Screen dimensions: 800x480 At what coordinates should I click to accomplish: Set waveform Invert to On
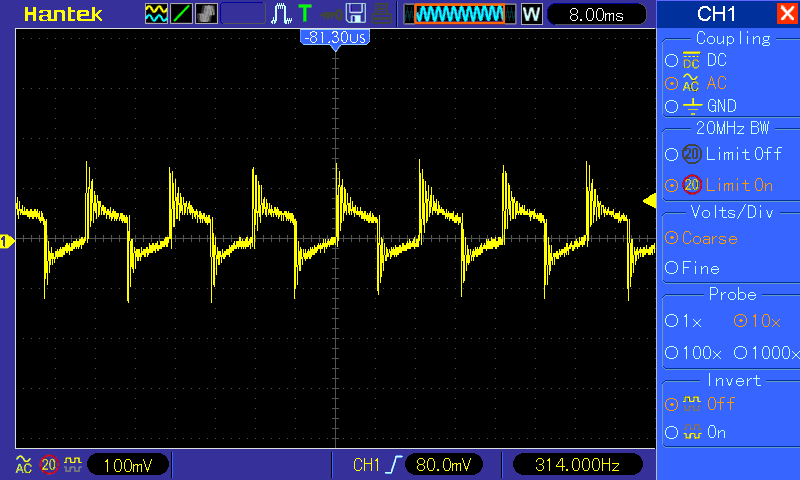[x=695, y=433]
